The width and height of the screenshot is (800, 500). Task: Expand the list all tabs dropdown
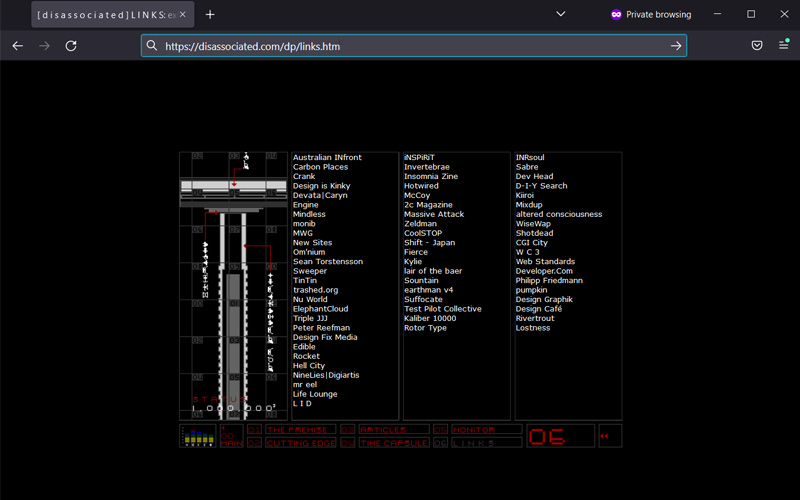pos(561,14)
